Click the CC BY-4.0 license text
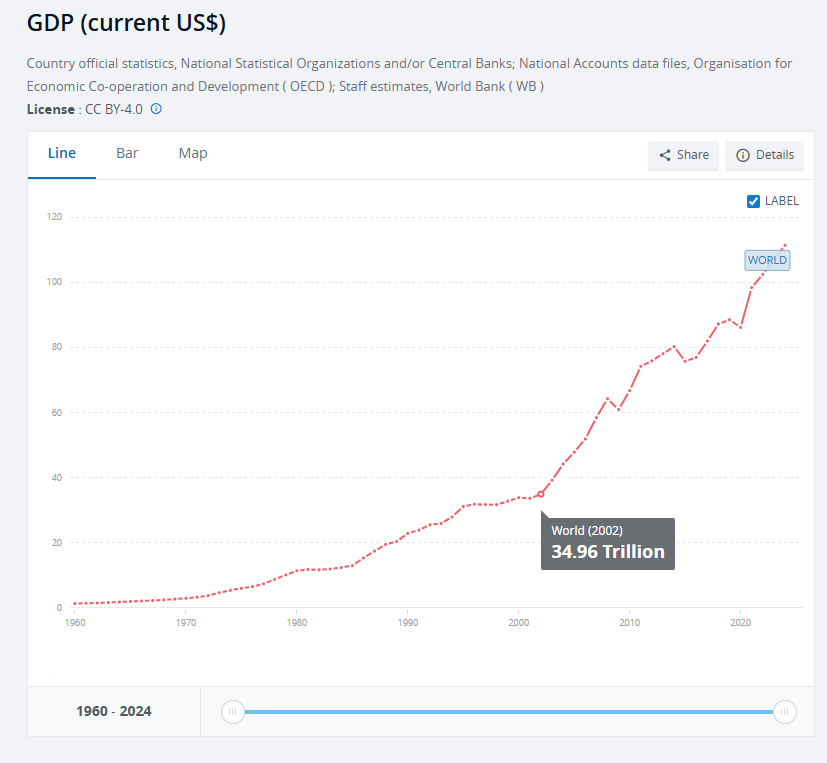 (x=114, y=109)
